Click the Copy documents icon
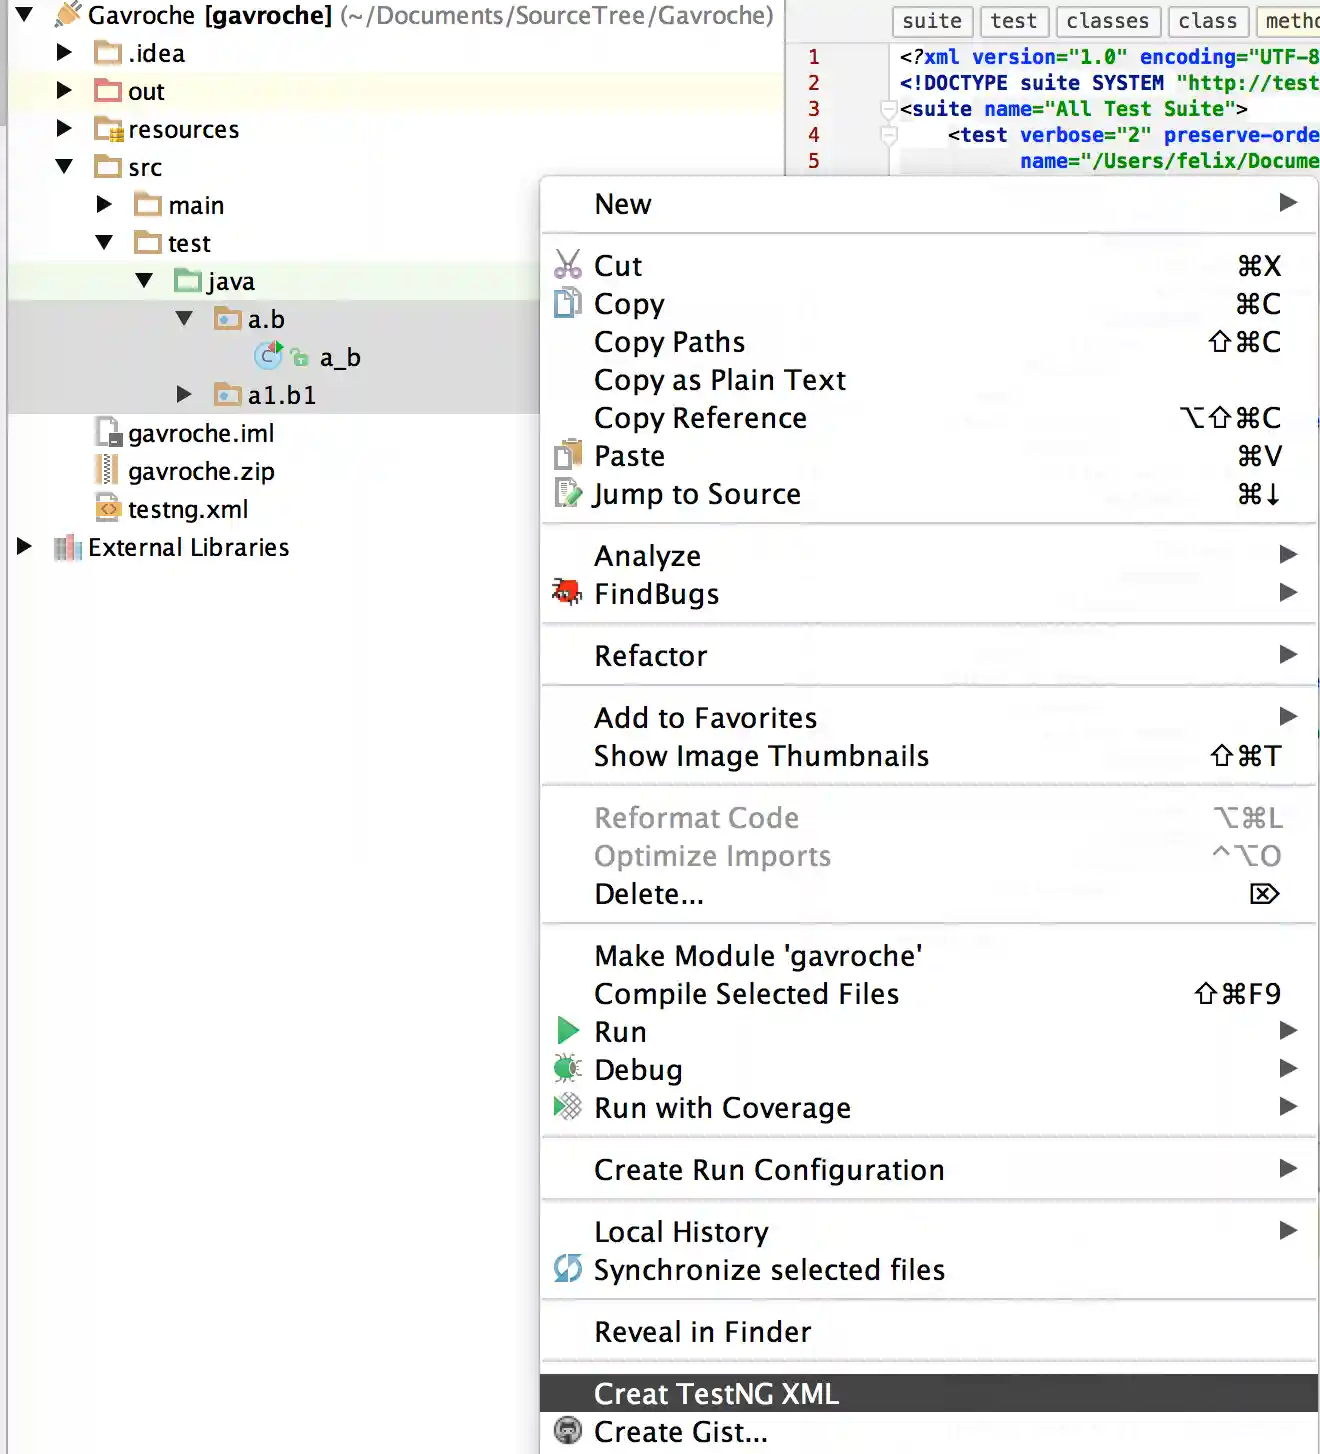The width and height of the screenshot is (1320, 1454). [567, 303]
